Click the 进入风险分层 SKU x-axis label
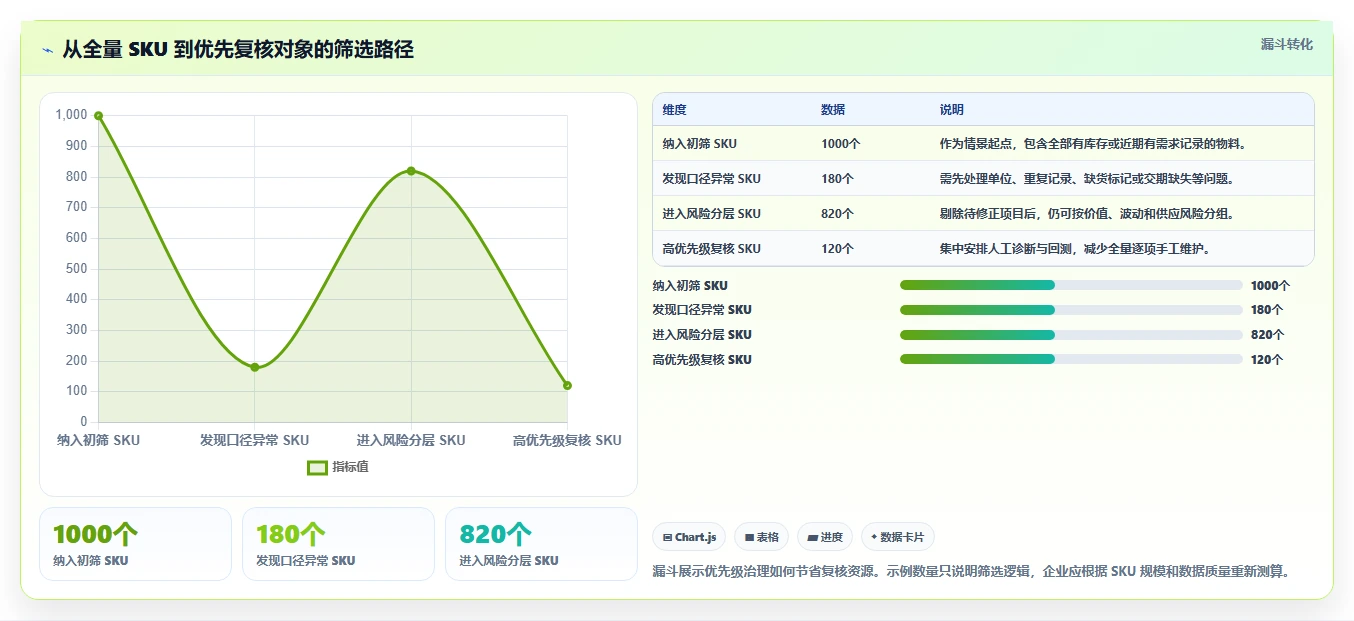This screenshot has height=621, width=1354. coord(411,440)
